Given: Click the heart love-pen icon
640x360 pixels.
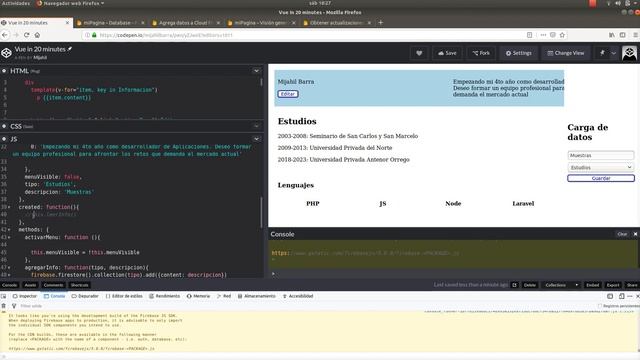Looking at the screenshot, I should coord(419,53).
